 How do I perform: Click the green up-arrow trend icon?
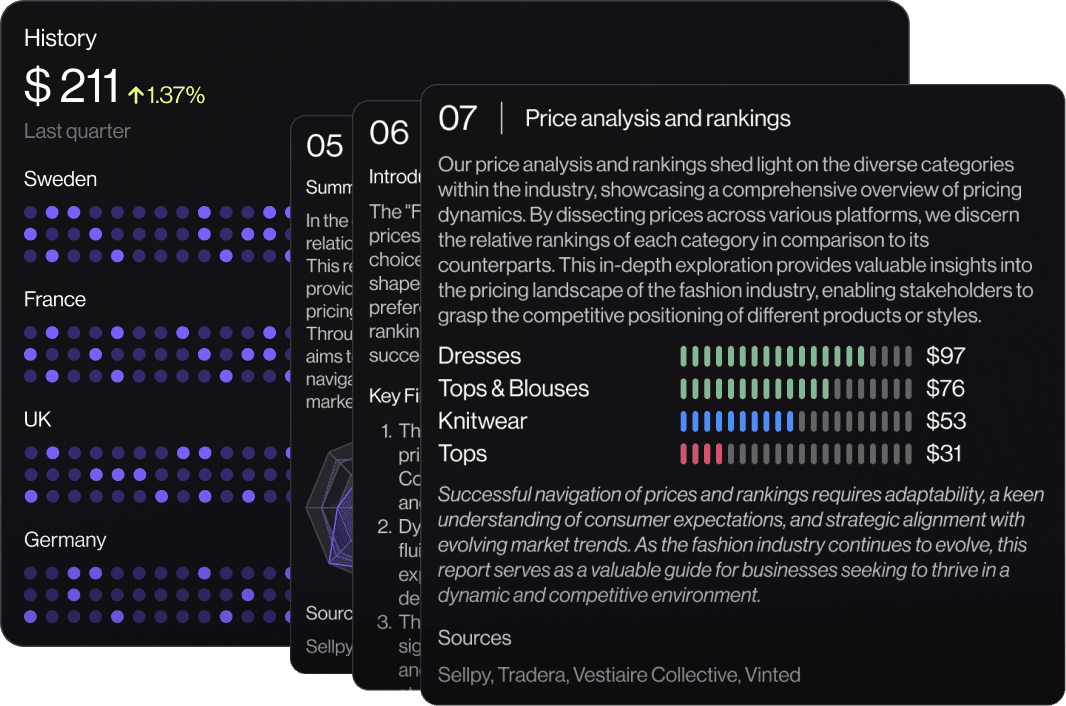(x=136, y=96)
